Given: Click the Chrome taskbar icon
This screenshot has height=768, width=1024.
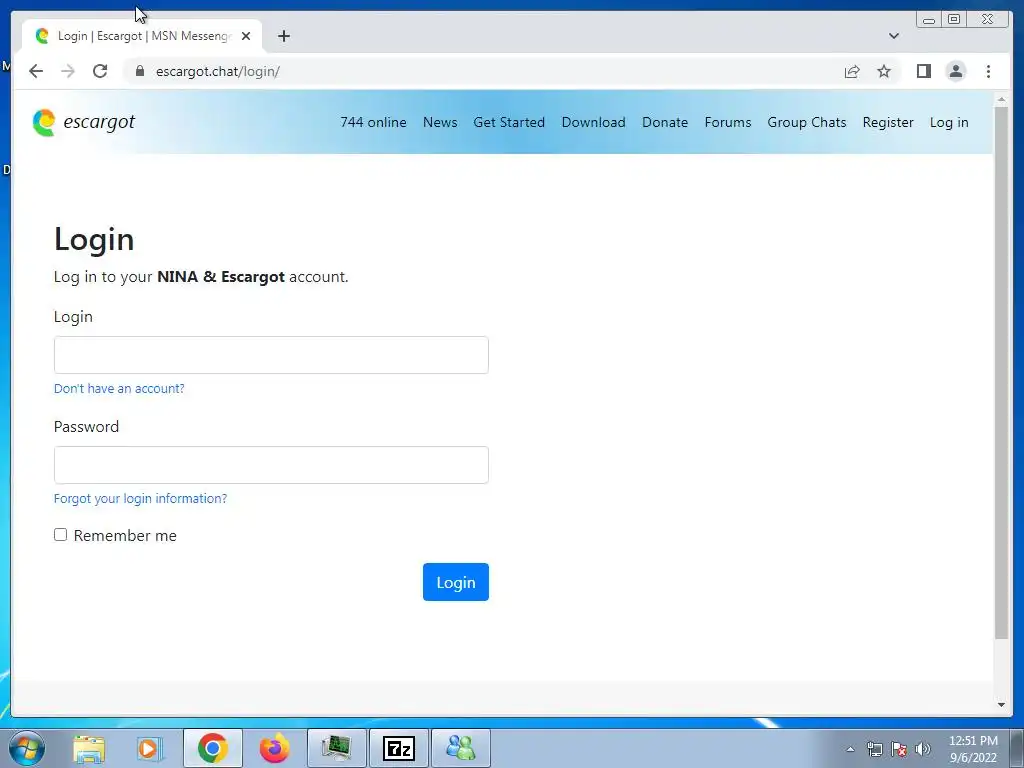Looking at the screenshot, I should [x=213, y=748].
